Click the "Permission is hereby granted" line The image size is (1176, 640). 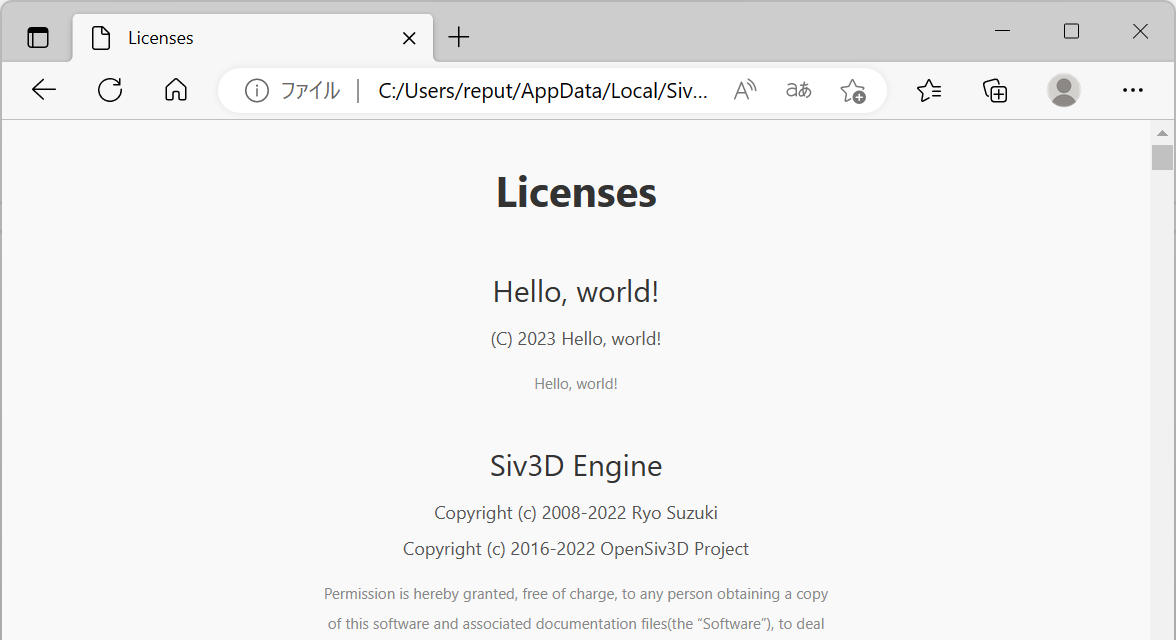(x=576, y=594)
